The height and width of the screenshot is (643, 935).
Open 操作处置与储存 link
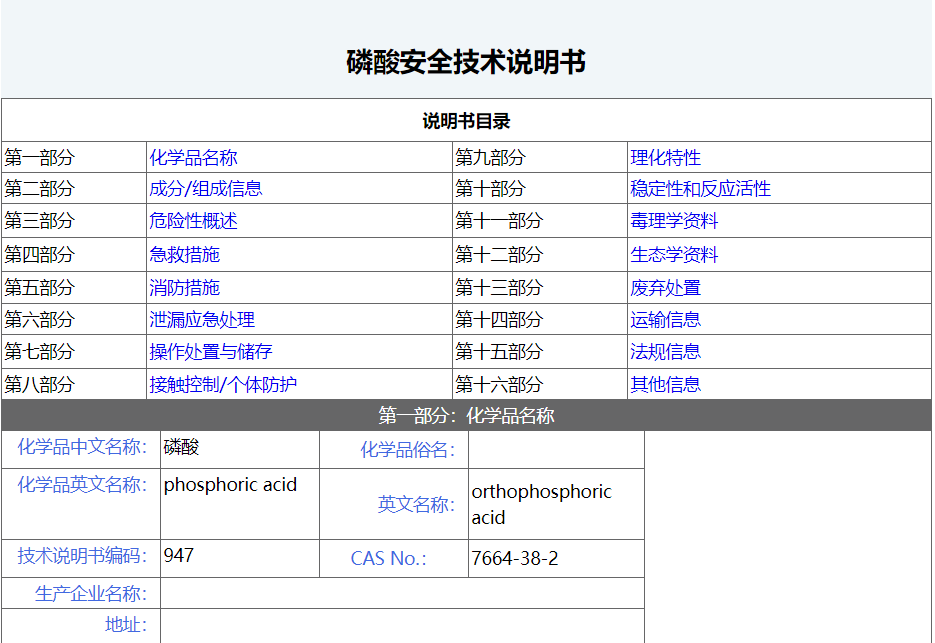click(210, 351)
